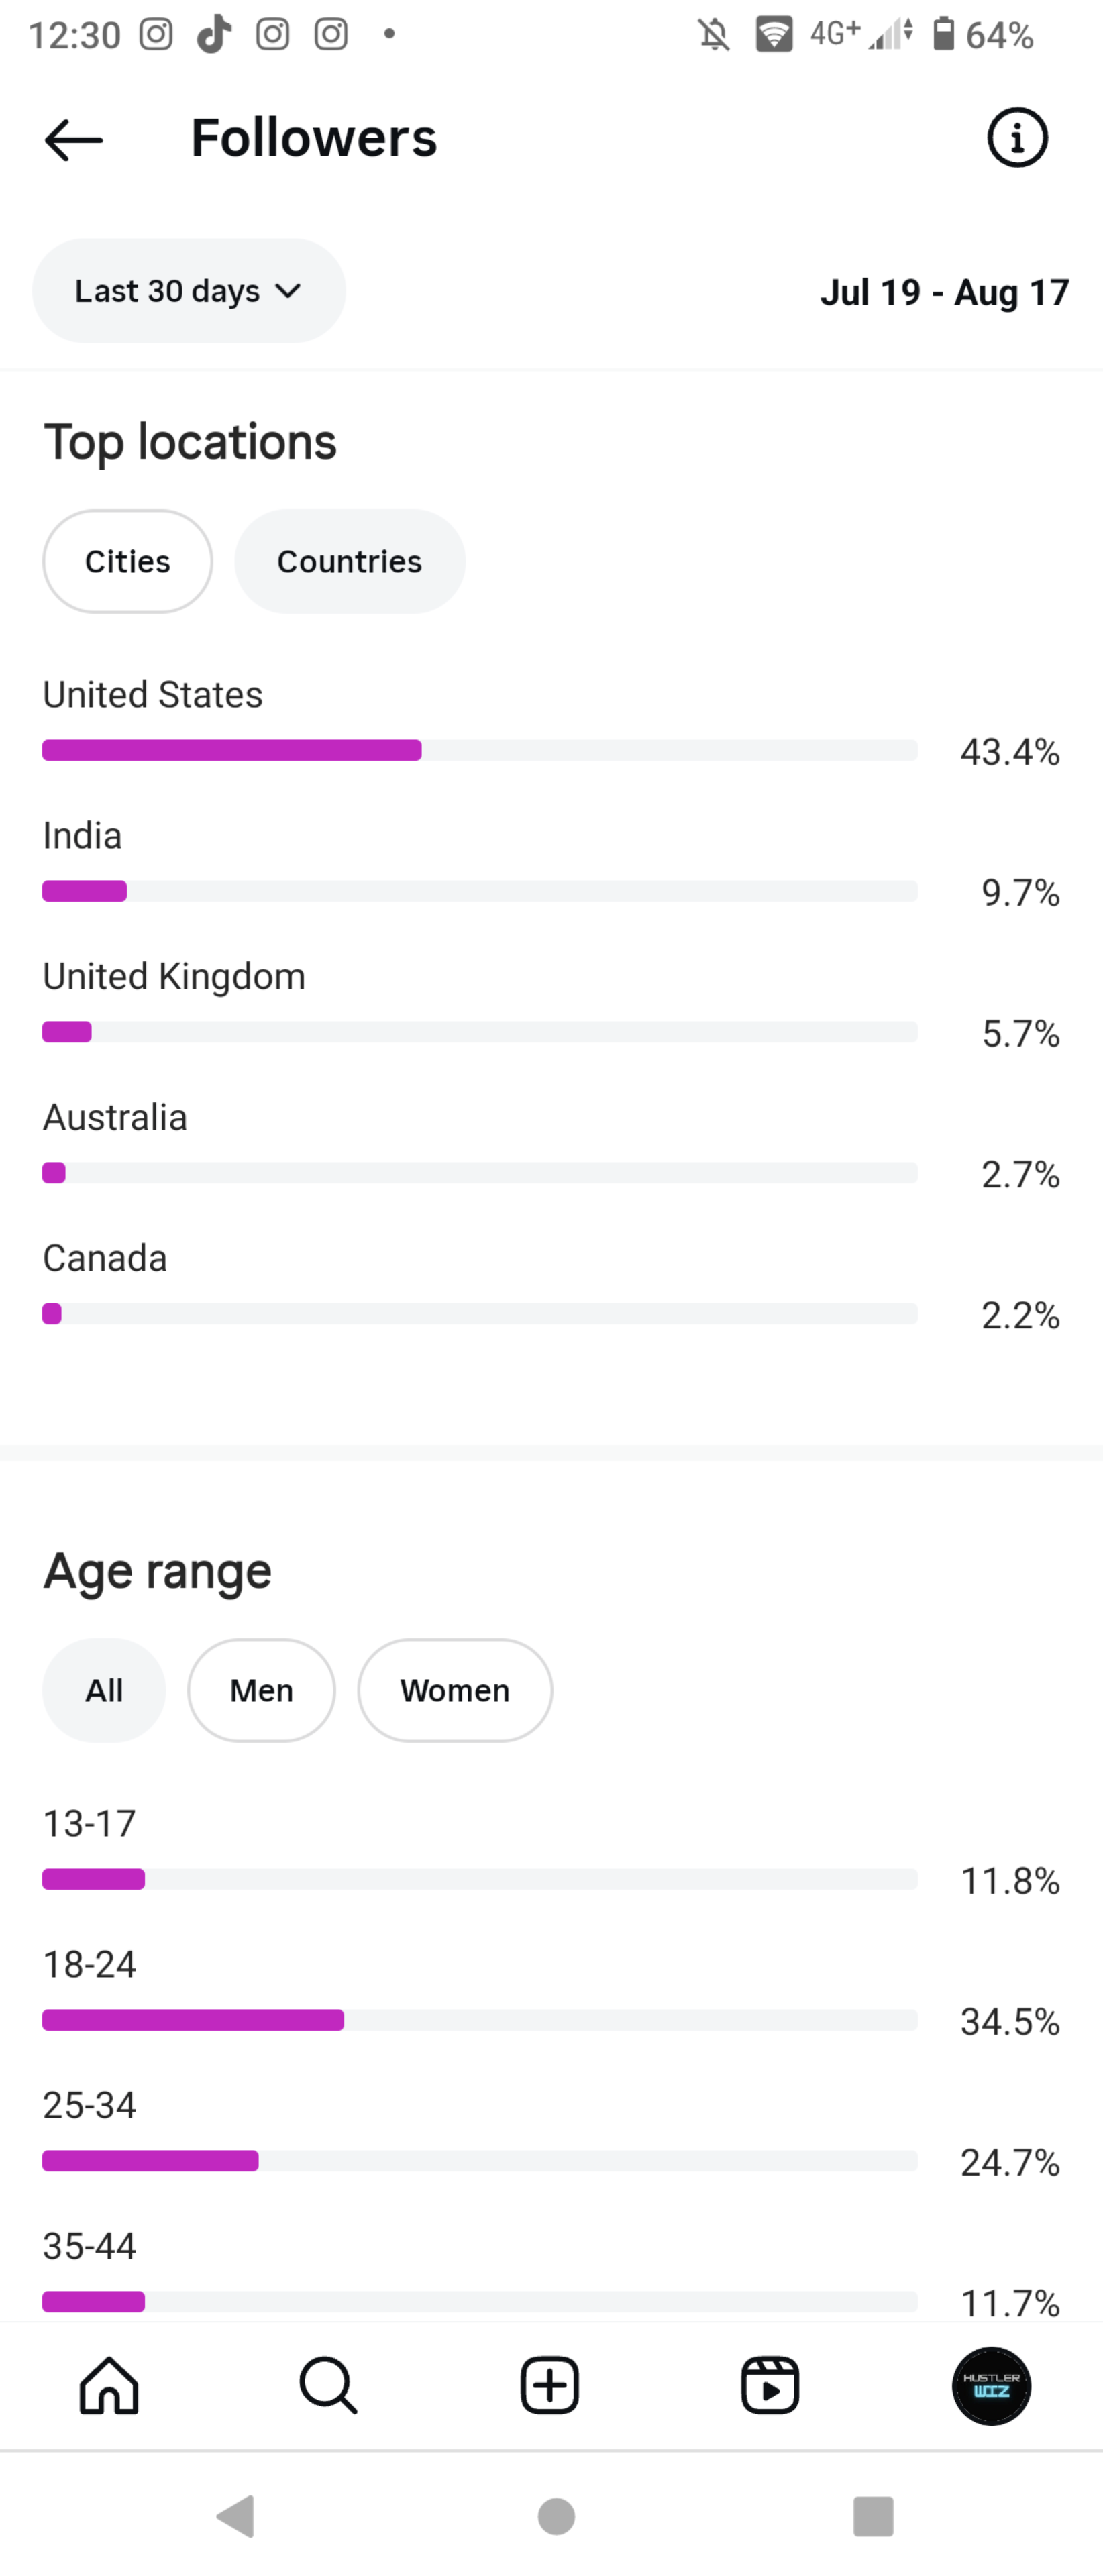1103x2576 pixels.
Task: Filter age range by Women
Action: (x=455, y=1690)
